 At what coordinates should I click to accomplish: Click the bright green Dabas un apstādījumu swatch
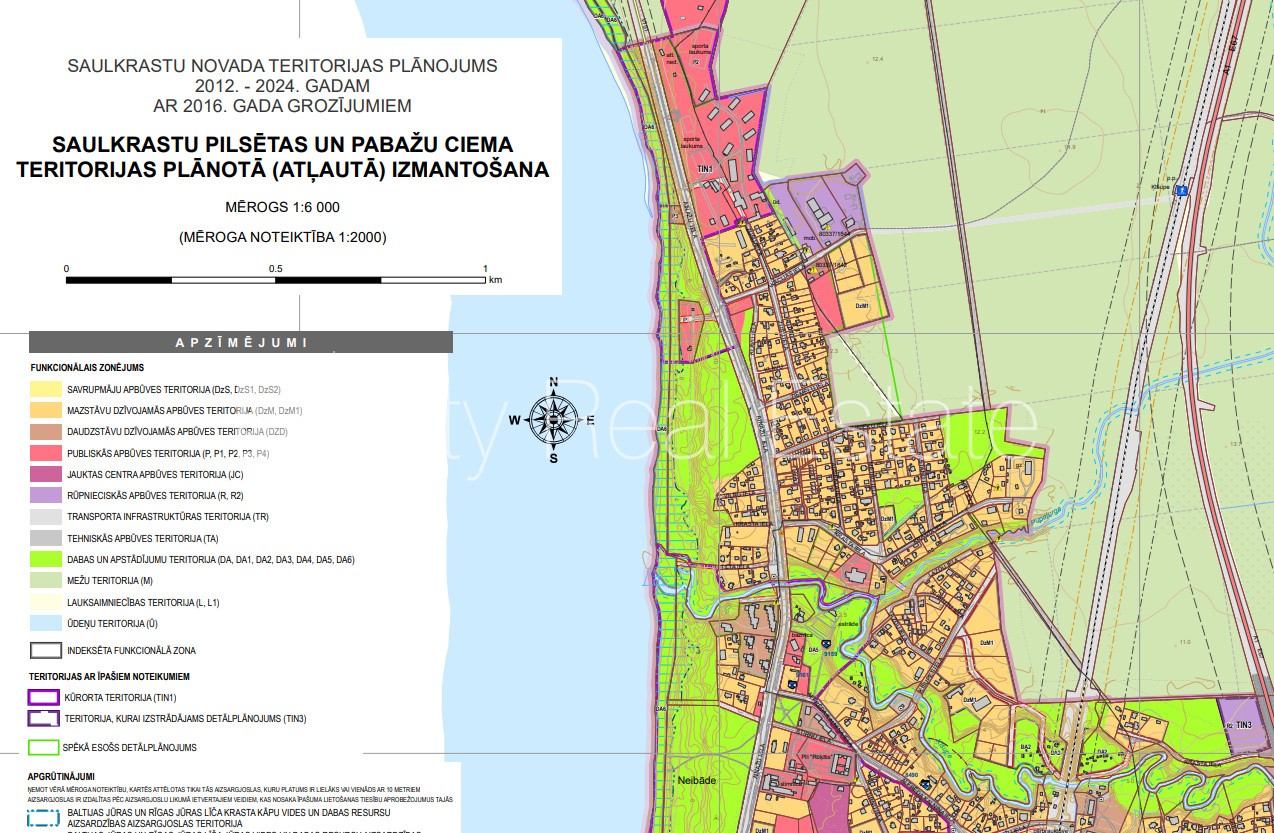pyautogui.click(x=45, y=559)
